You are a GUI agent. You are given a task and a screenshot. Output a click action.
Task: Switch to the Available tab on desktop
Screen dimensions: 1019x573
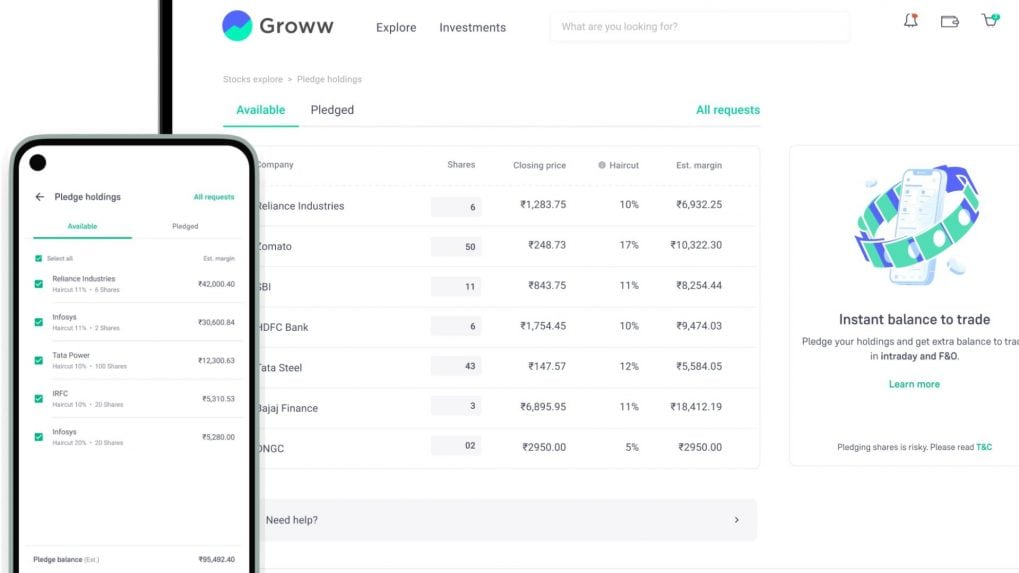point(261,110)
